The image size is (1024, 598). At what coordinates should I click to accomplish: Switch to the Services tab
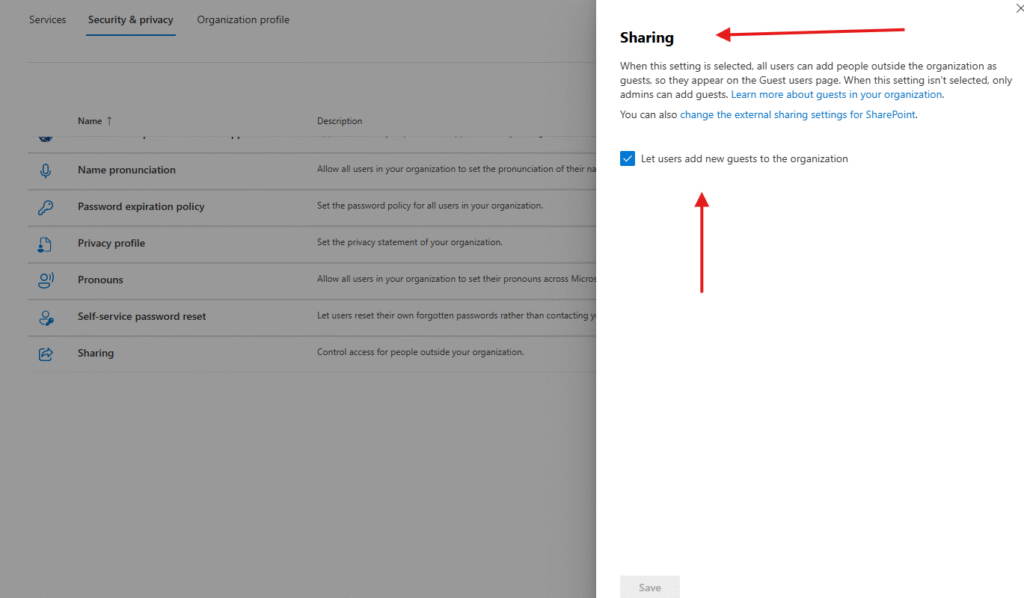47,20
